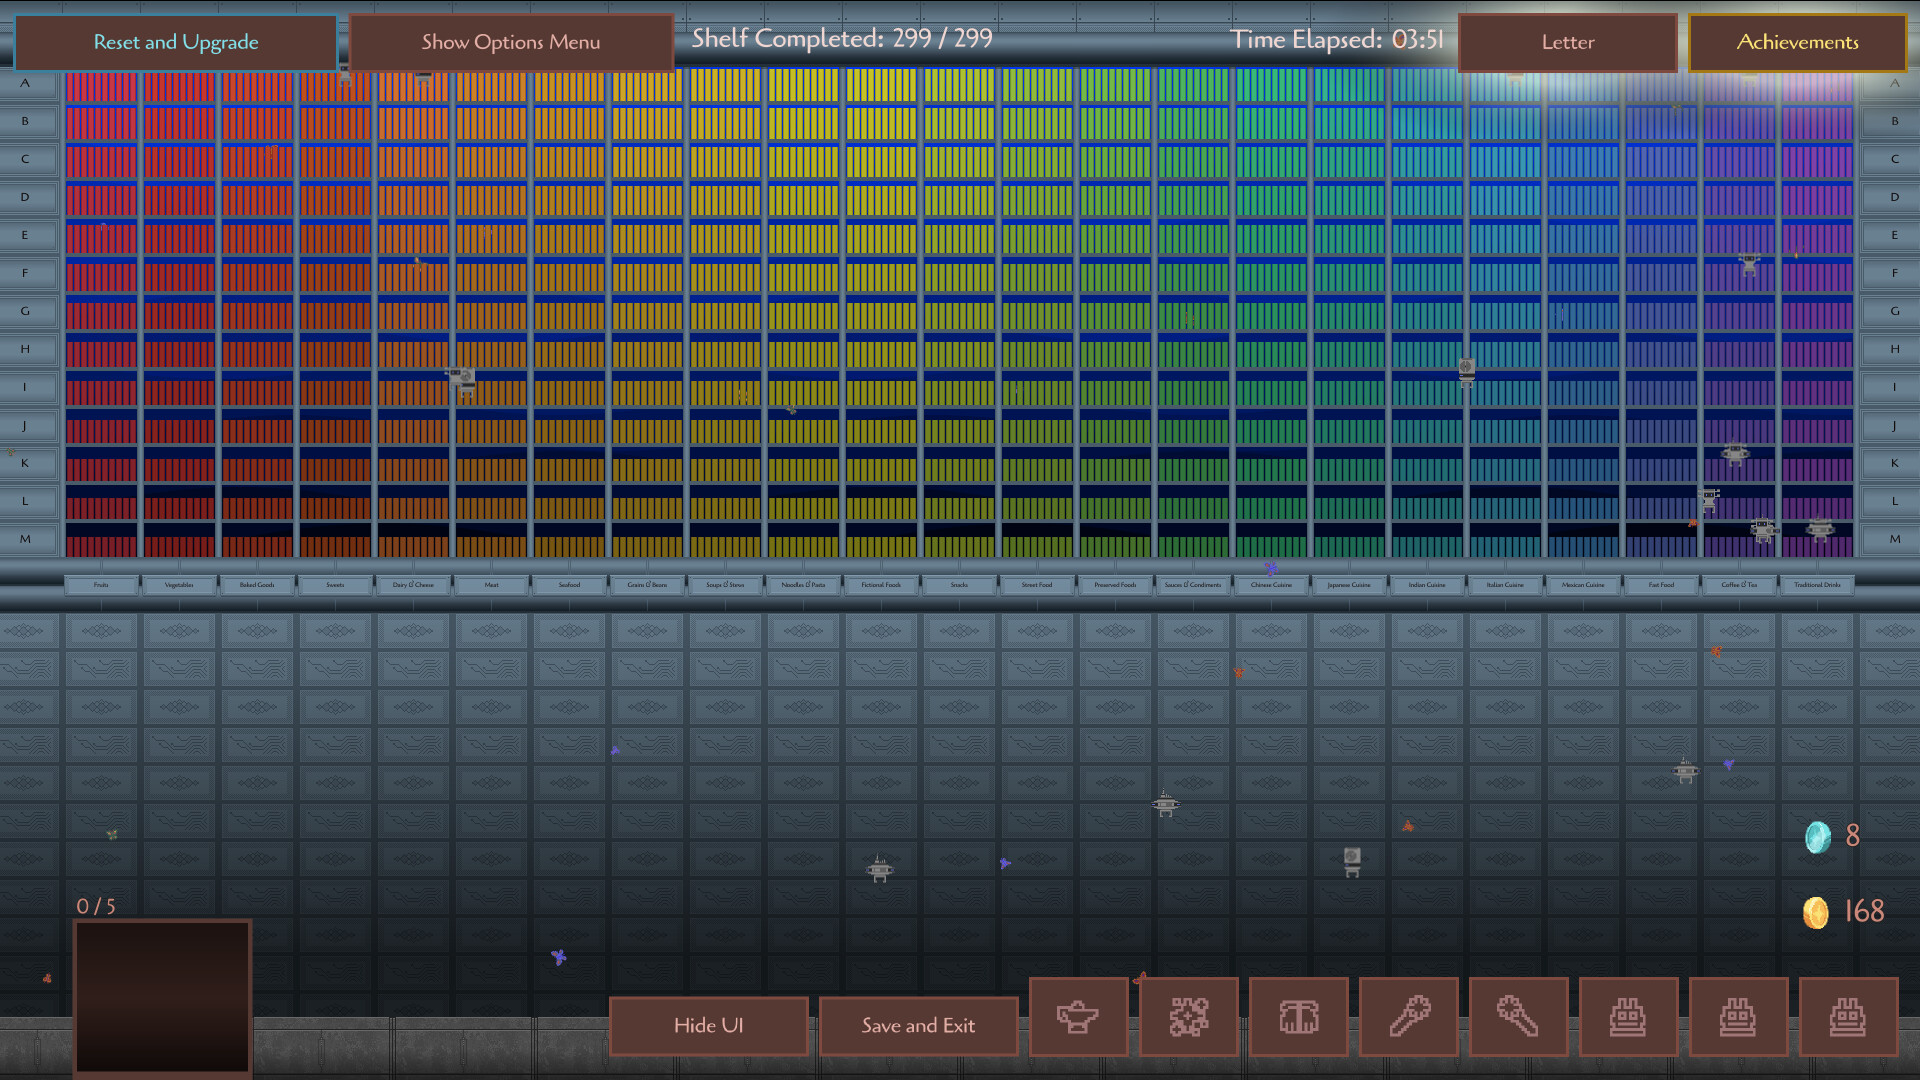Select the Japanese Cuisine shelf label
This screenshot has height=1080, width=1920.
click(x=1349, y=585)
